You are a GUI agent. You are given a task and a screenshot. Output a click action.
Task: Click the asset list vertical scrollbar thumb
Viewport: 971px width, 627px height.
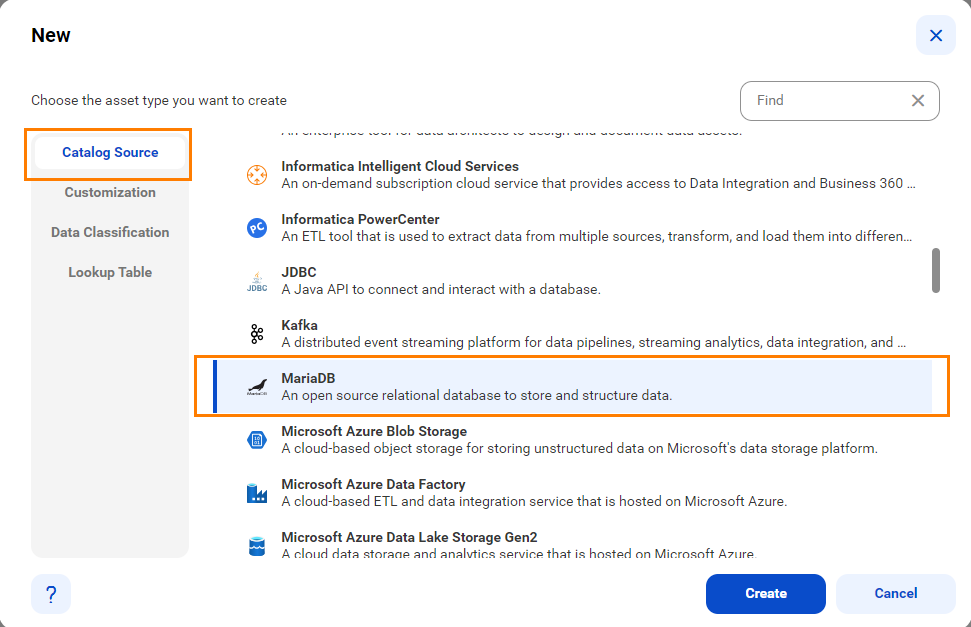[x=936, y=270]
